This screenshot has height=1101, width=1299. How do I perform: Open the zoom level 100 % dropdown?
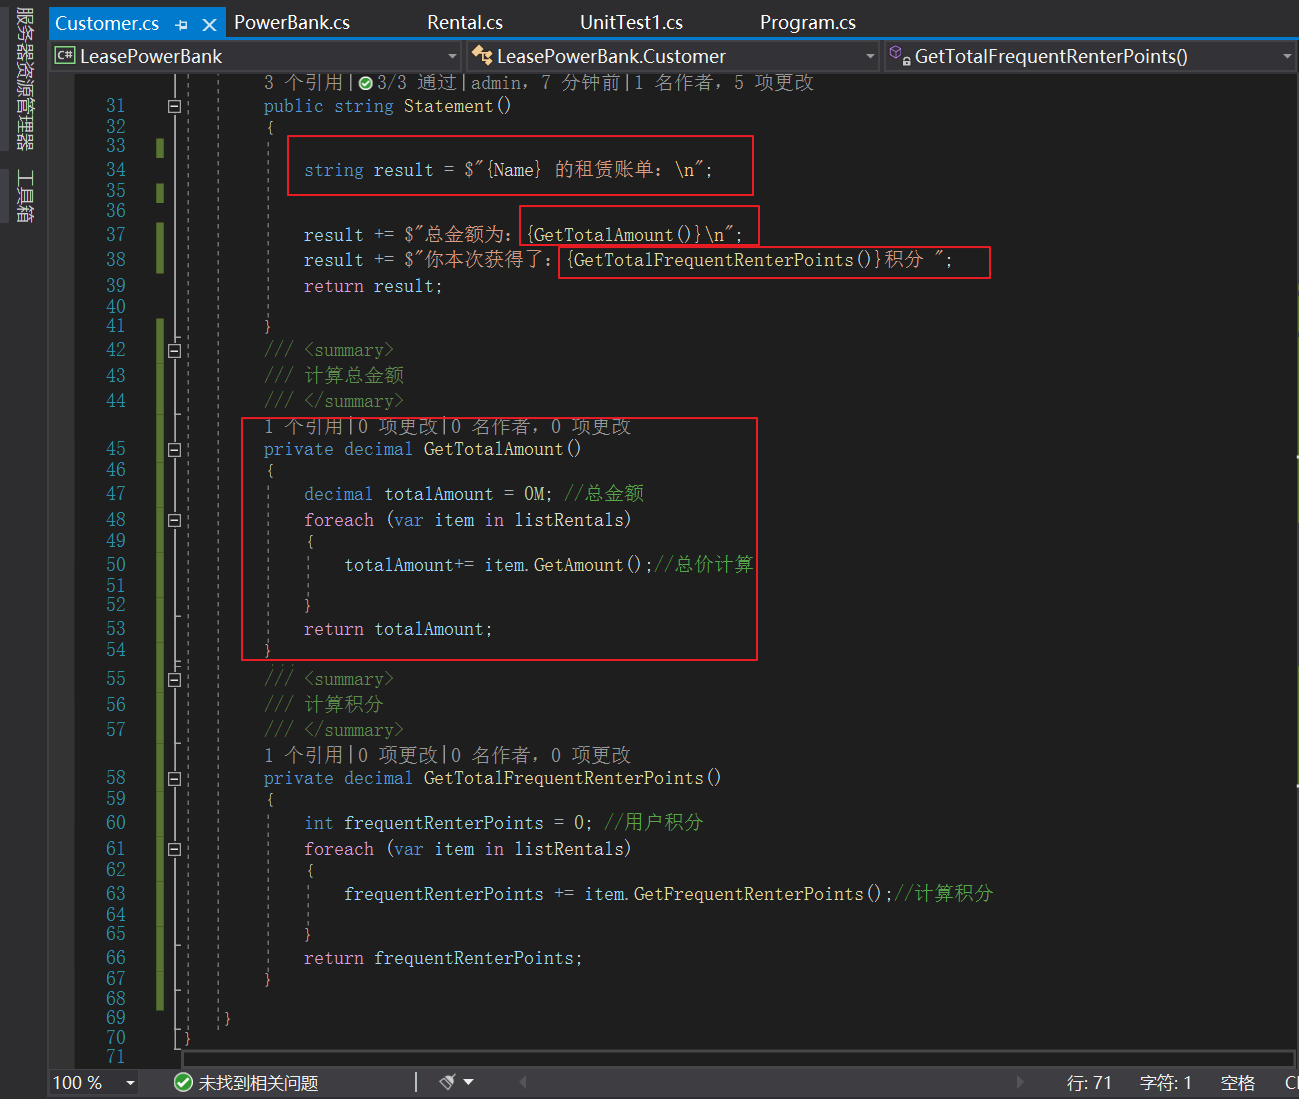coord(130,1083)
